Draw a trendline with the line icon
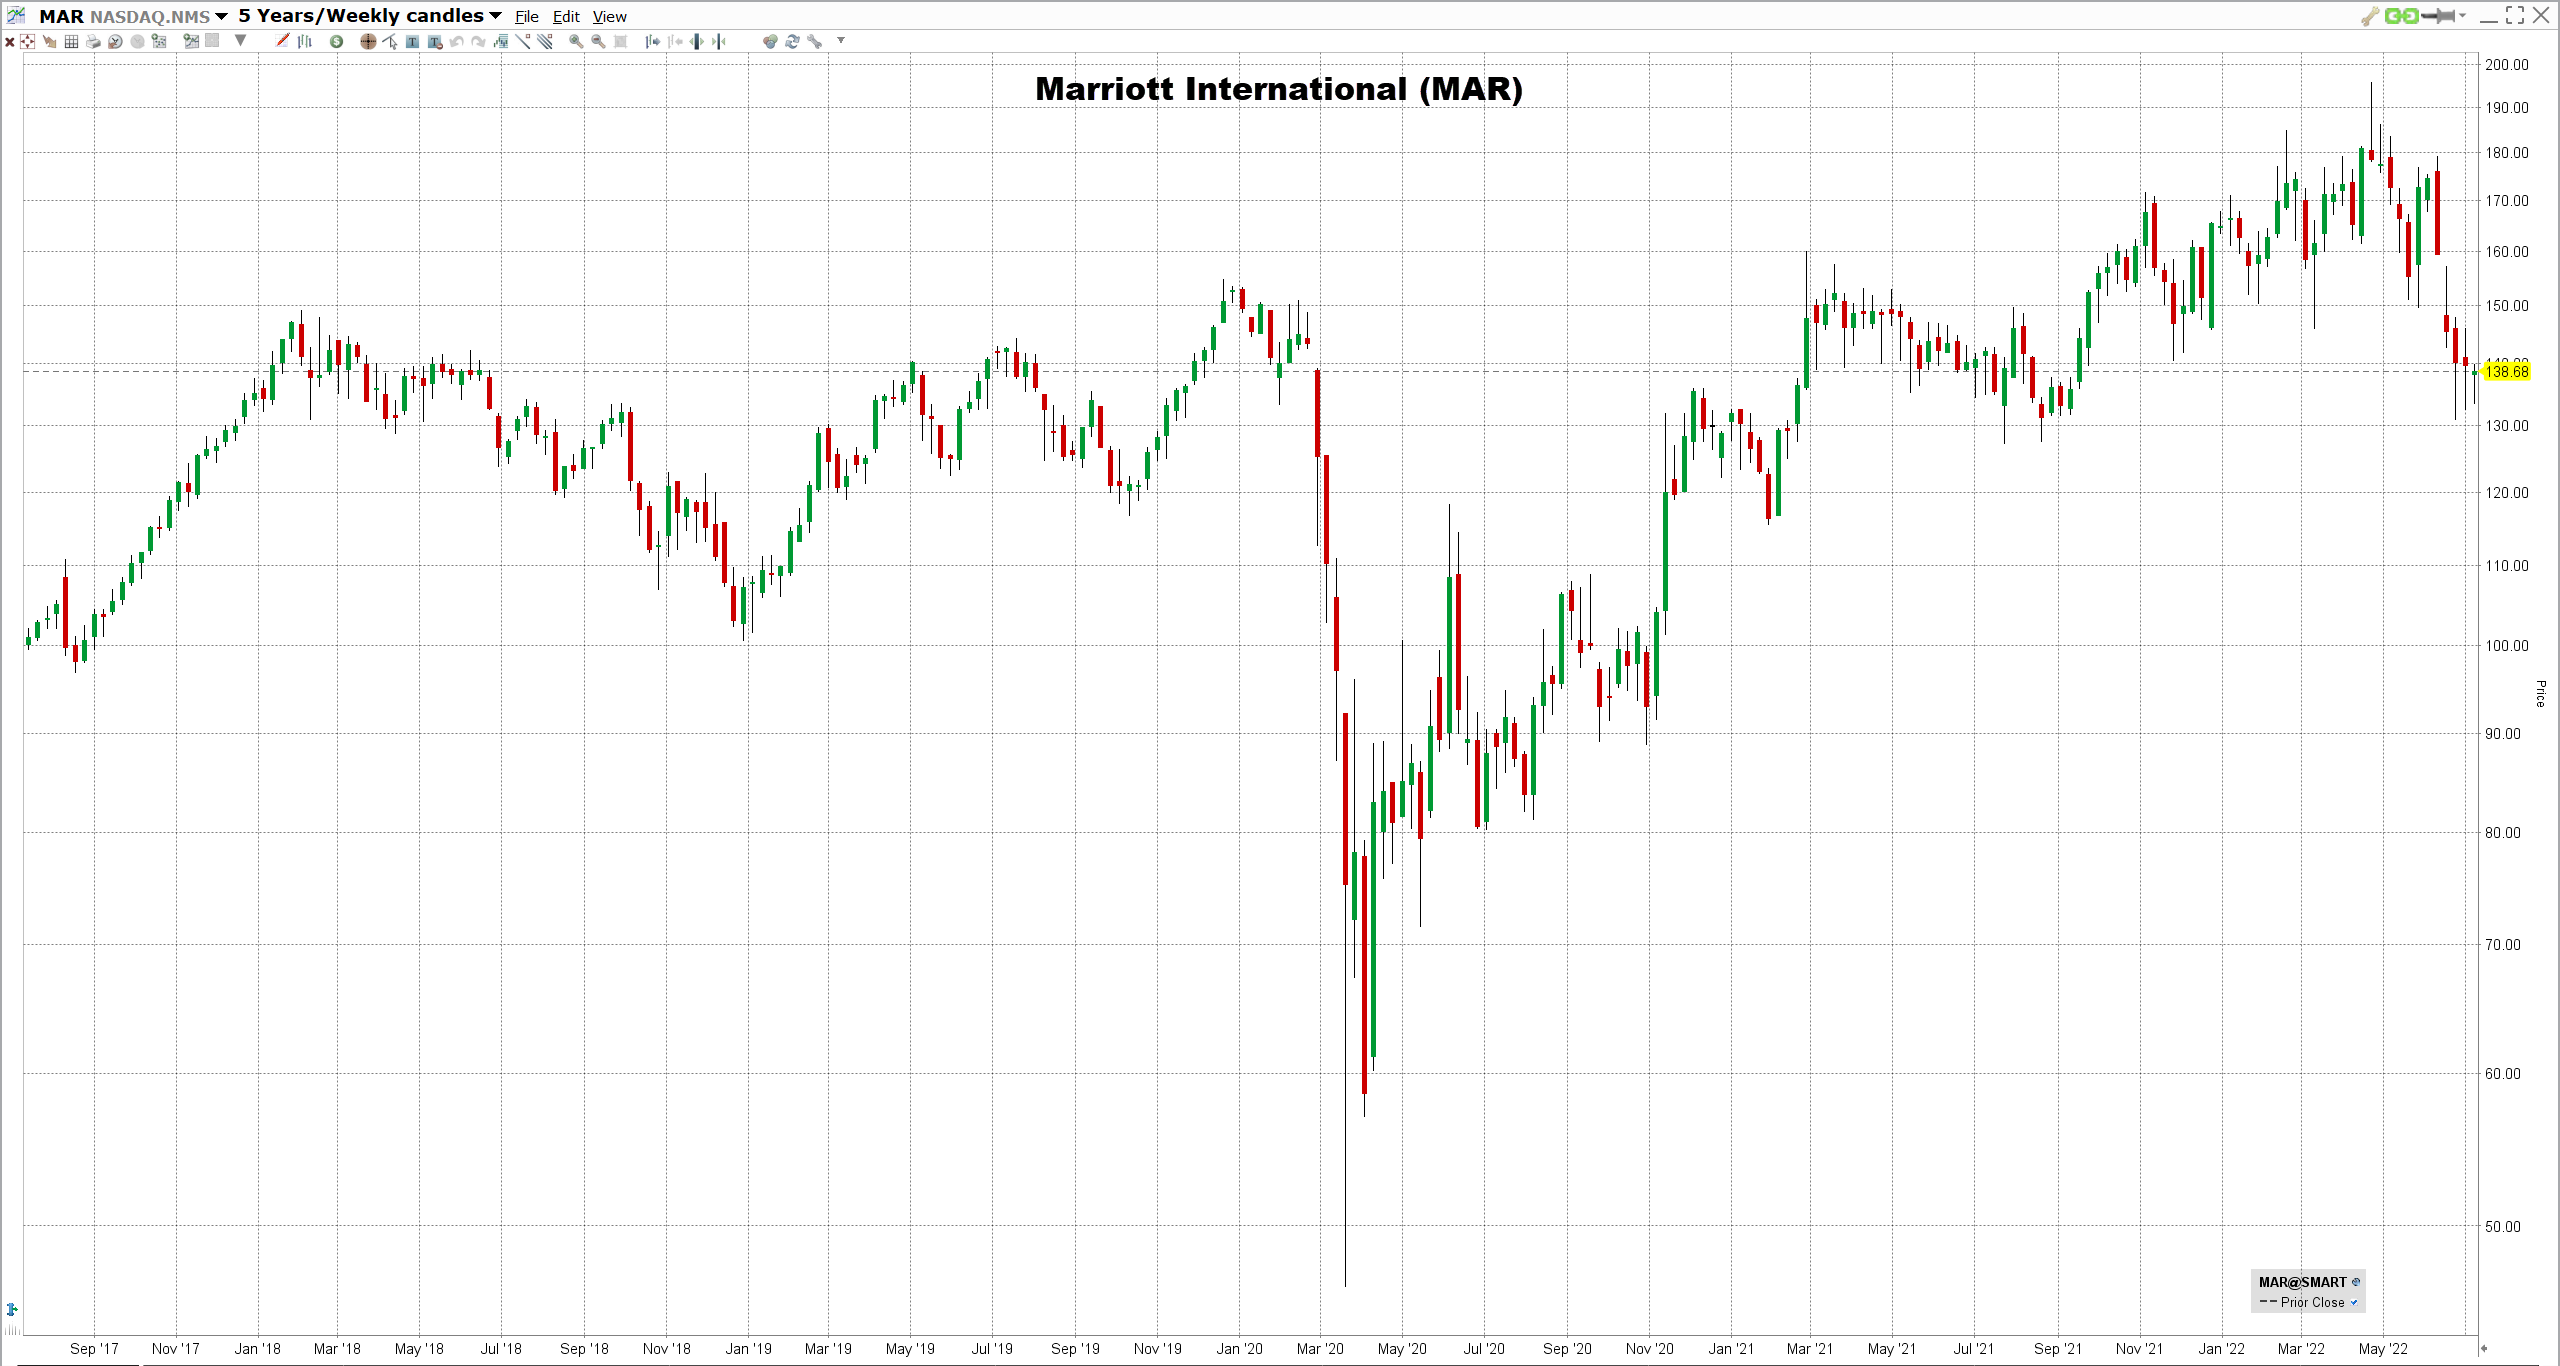Viewport: 2560px width, 1366px height. point(522,41)
